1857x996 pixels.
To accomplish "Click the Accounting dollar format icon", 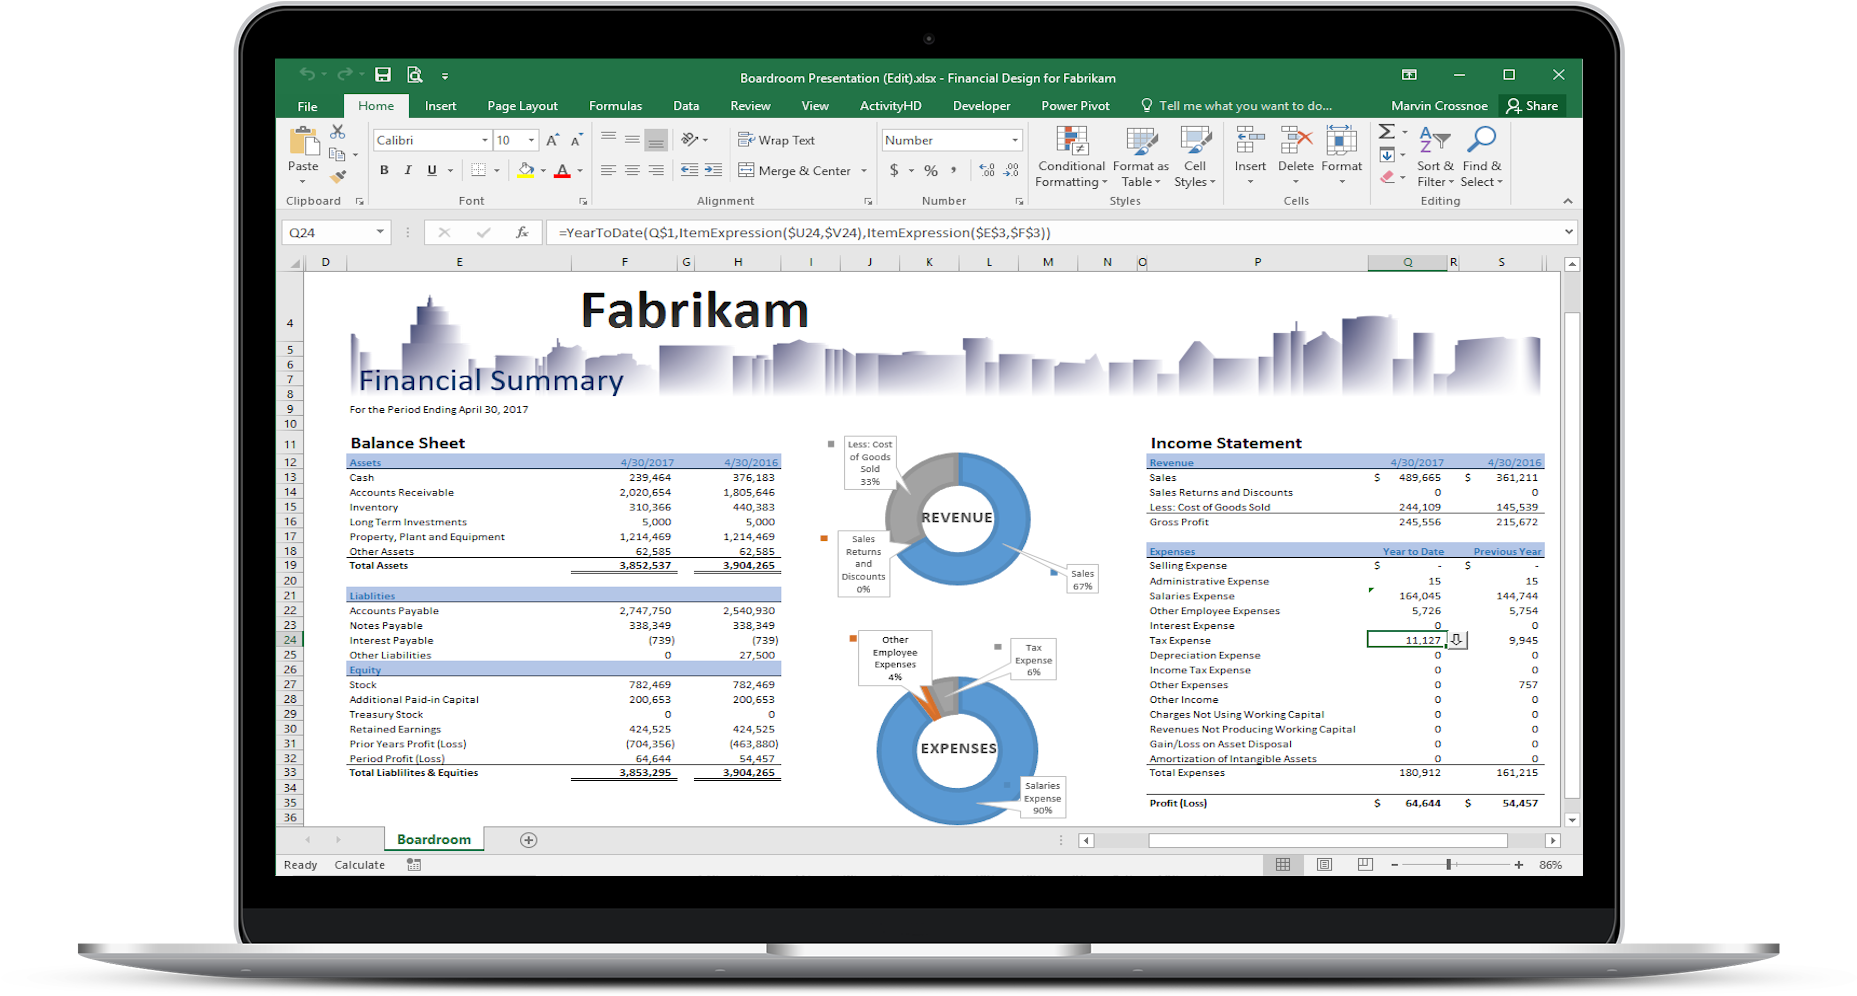I will pos(894,171).
